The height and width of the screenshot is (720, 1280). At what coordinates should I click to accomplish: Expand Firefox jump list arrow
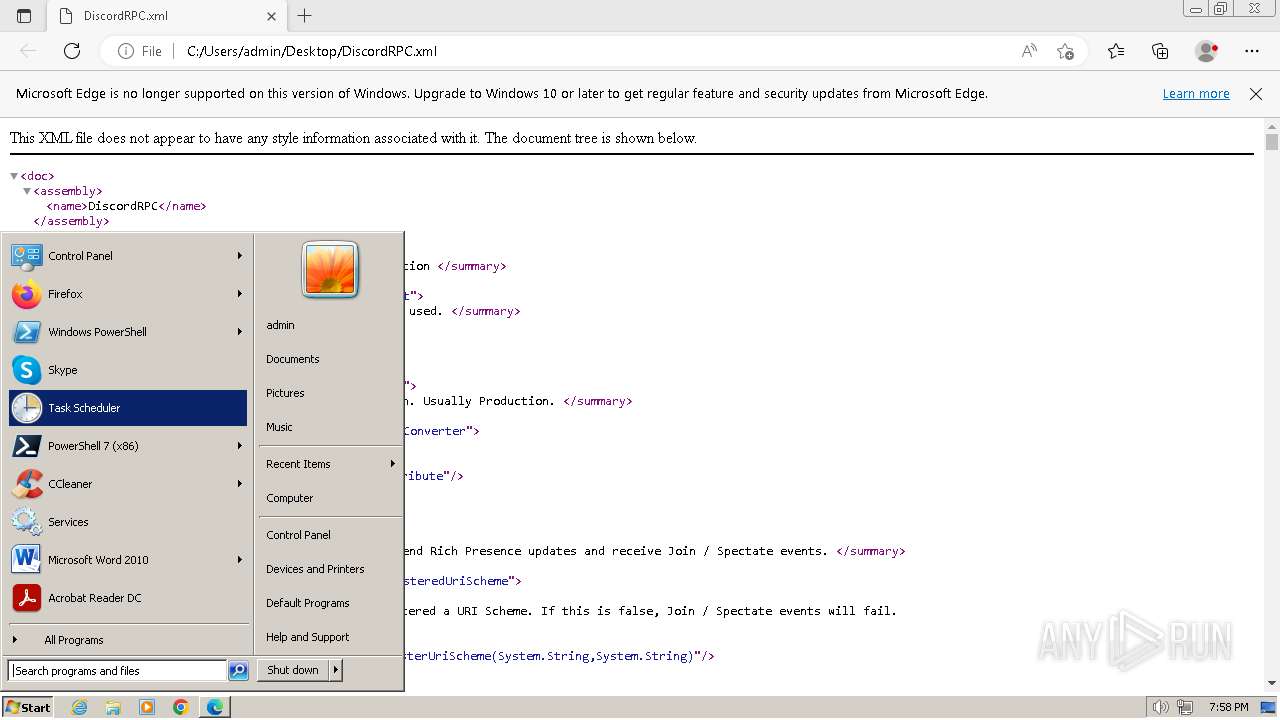(x=240, y=294)
